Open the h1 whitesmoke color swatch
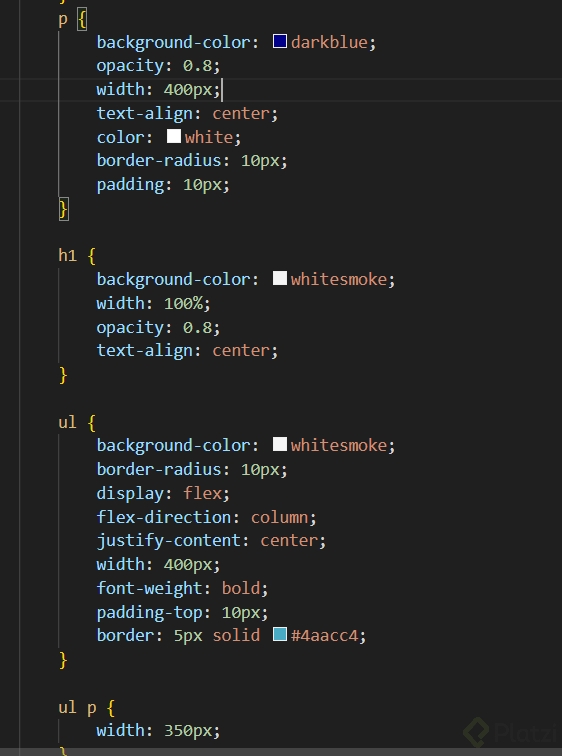Image resolution: width=562 pixels, height=756 pixels. click(x=280, y=278)
